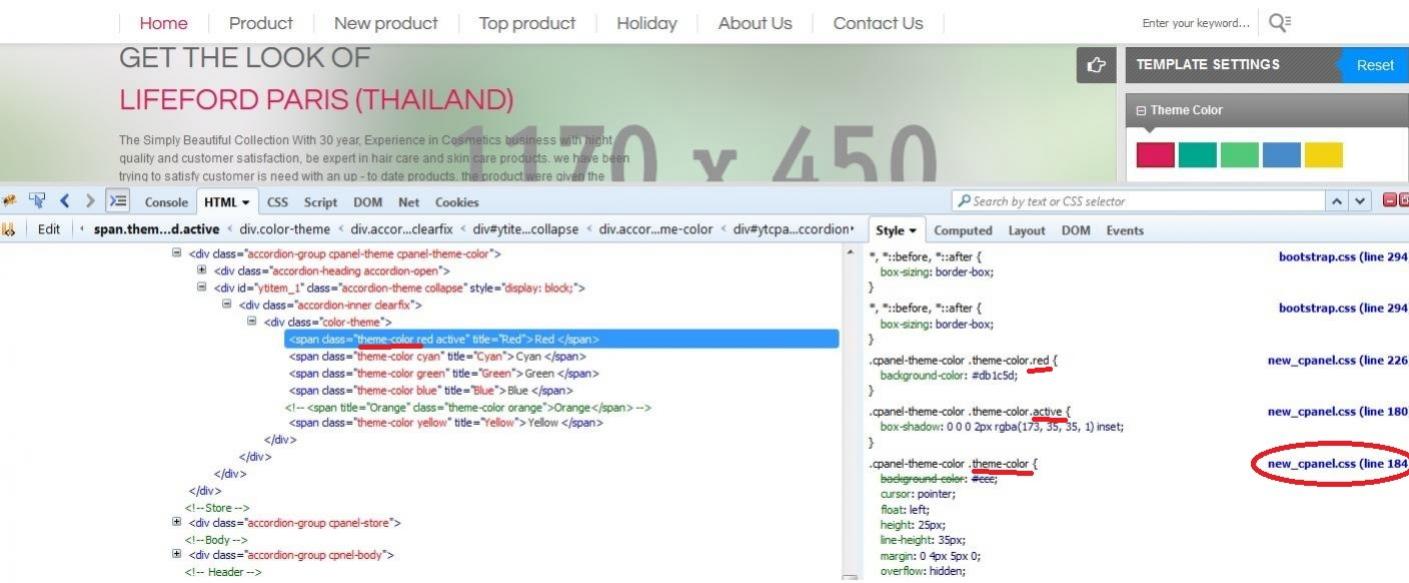Open the Top product menu item
Screen dimensions: 1409x583
(527, 23)
